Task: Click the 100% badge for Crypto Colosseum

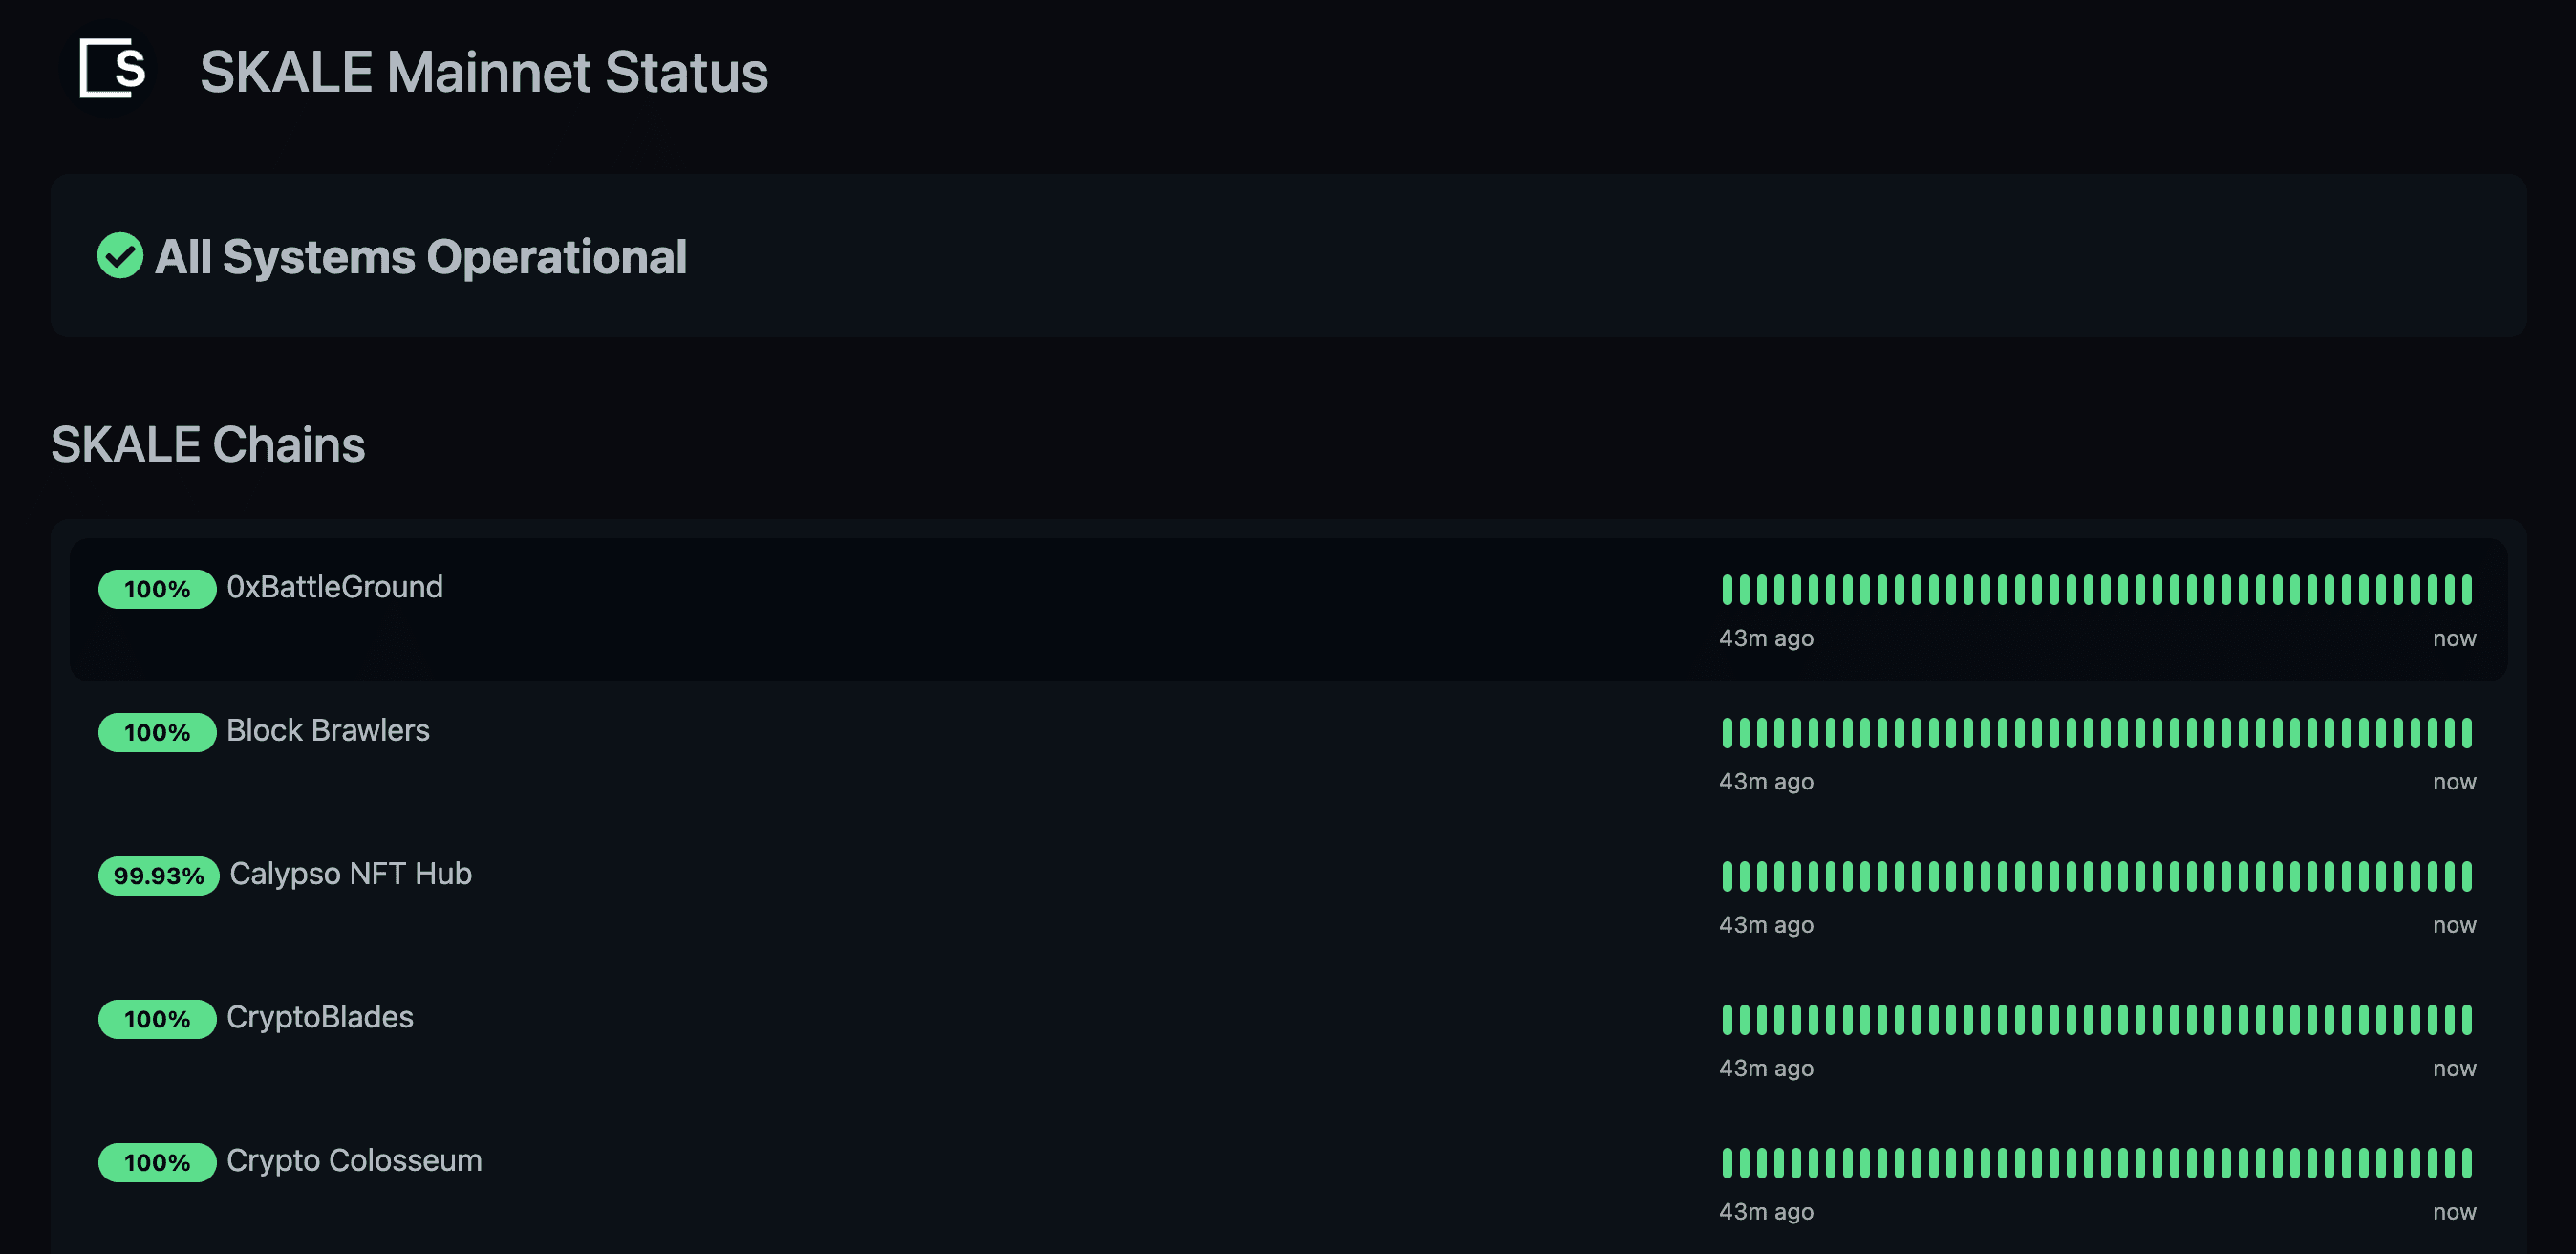Action: pos(157,1162)
